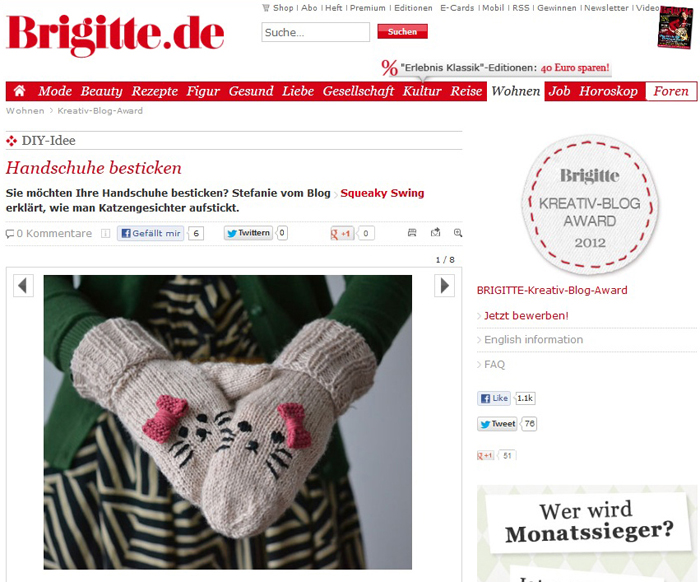The image size is (700, 582).
Task: Click the info icon next to Kommentare
Action: (105, 233)
